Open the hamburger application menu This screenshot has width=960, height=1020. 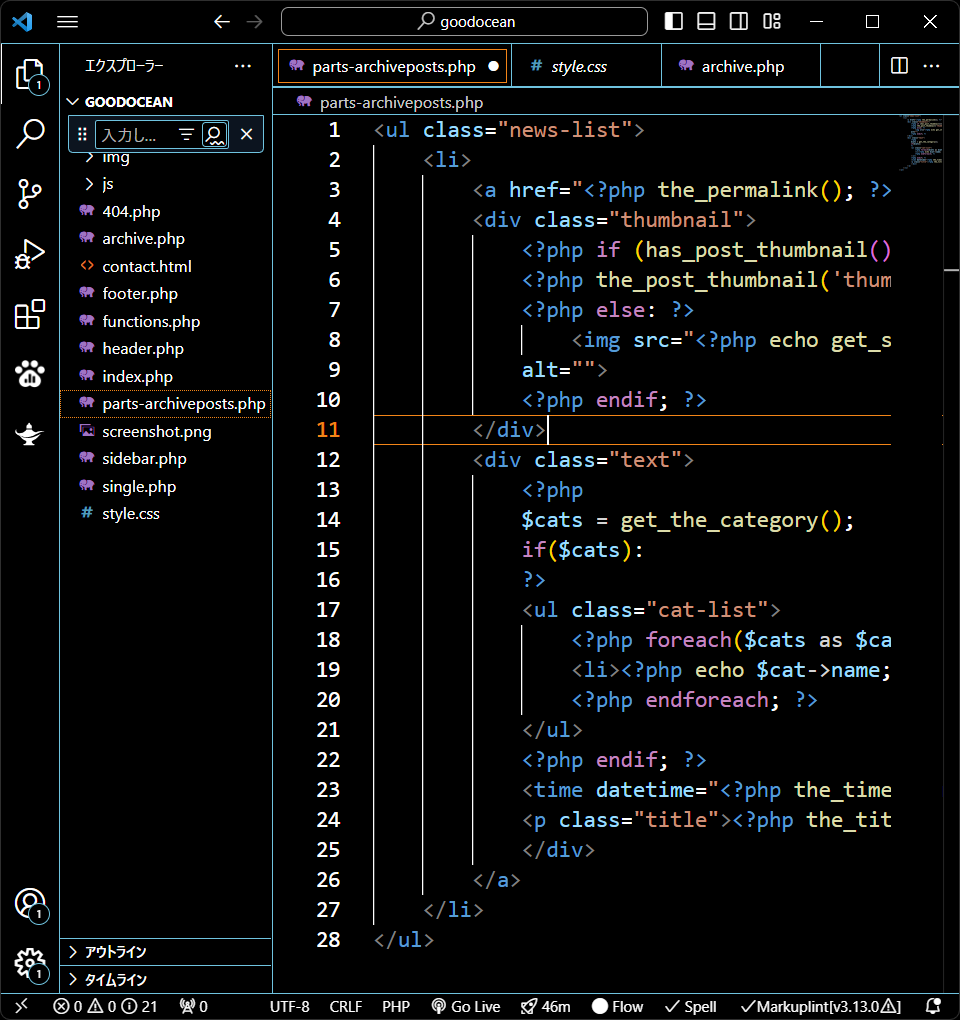(x=67, y=21)
